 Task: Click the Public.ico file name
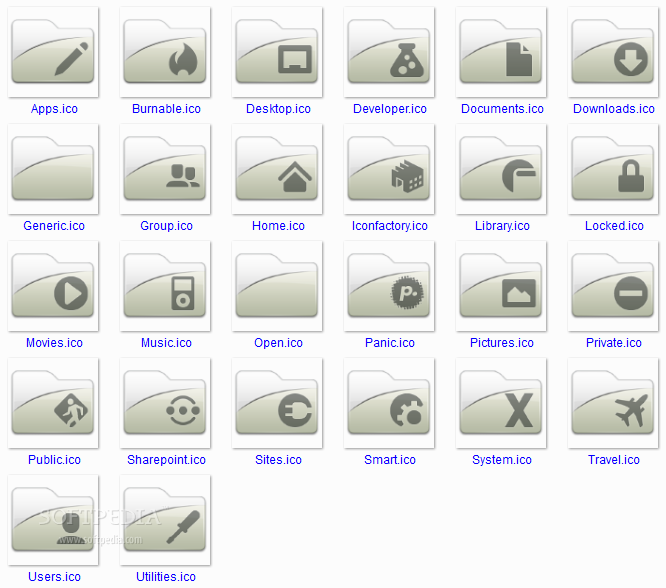coord(54,460)
